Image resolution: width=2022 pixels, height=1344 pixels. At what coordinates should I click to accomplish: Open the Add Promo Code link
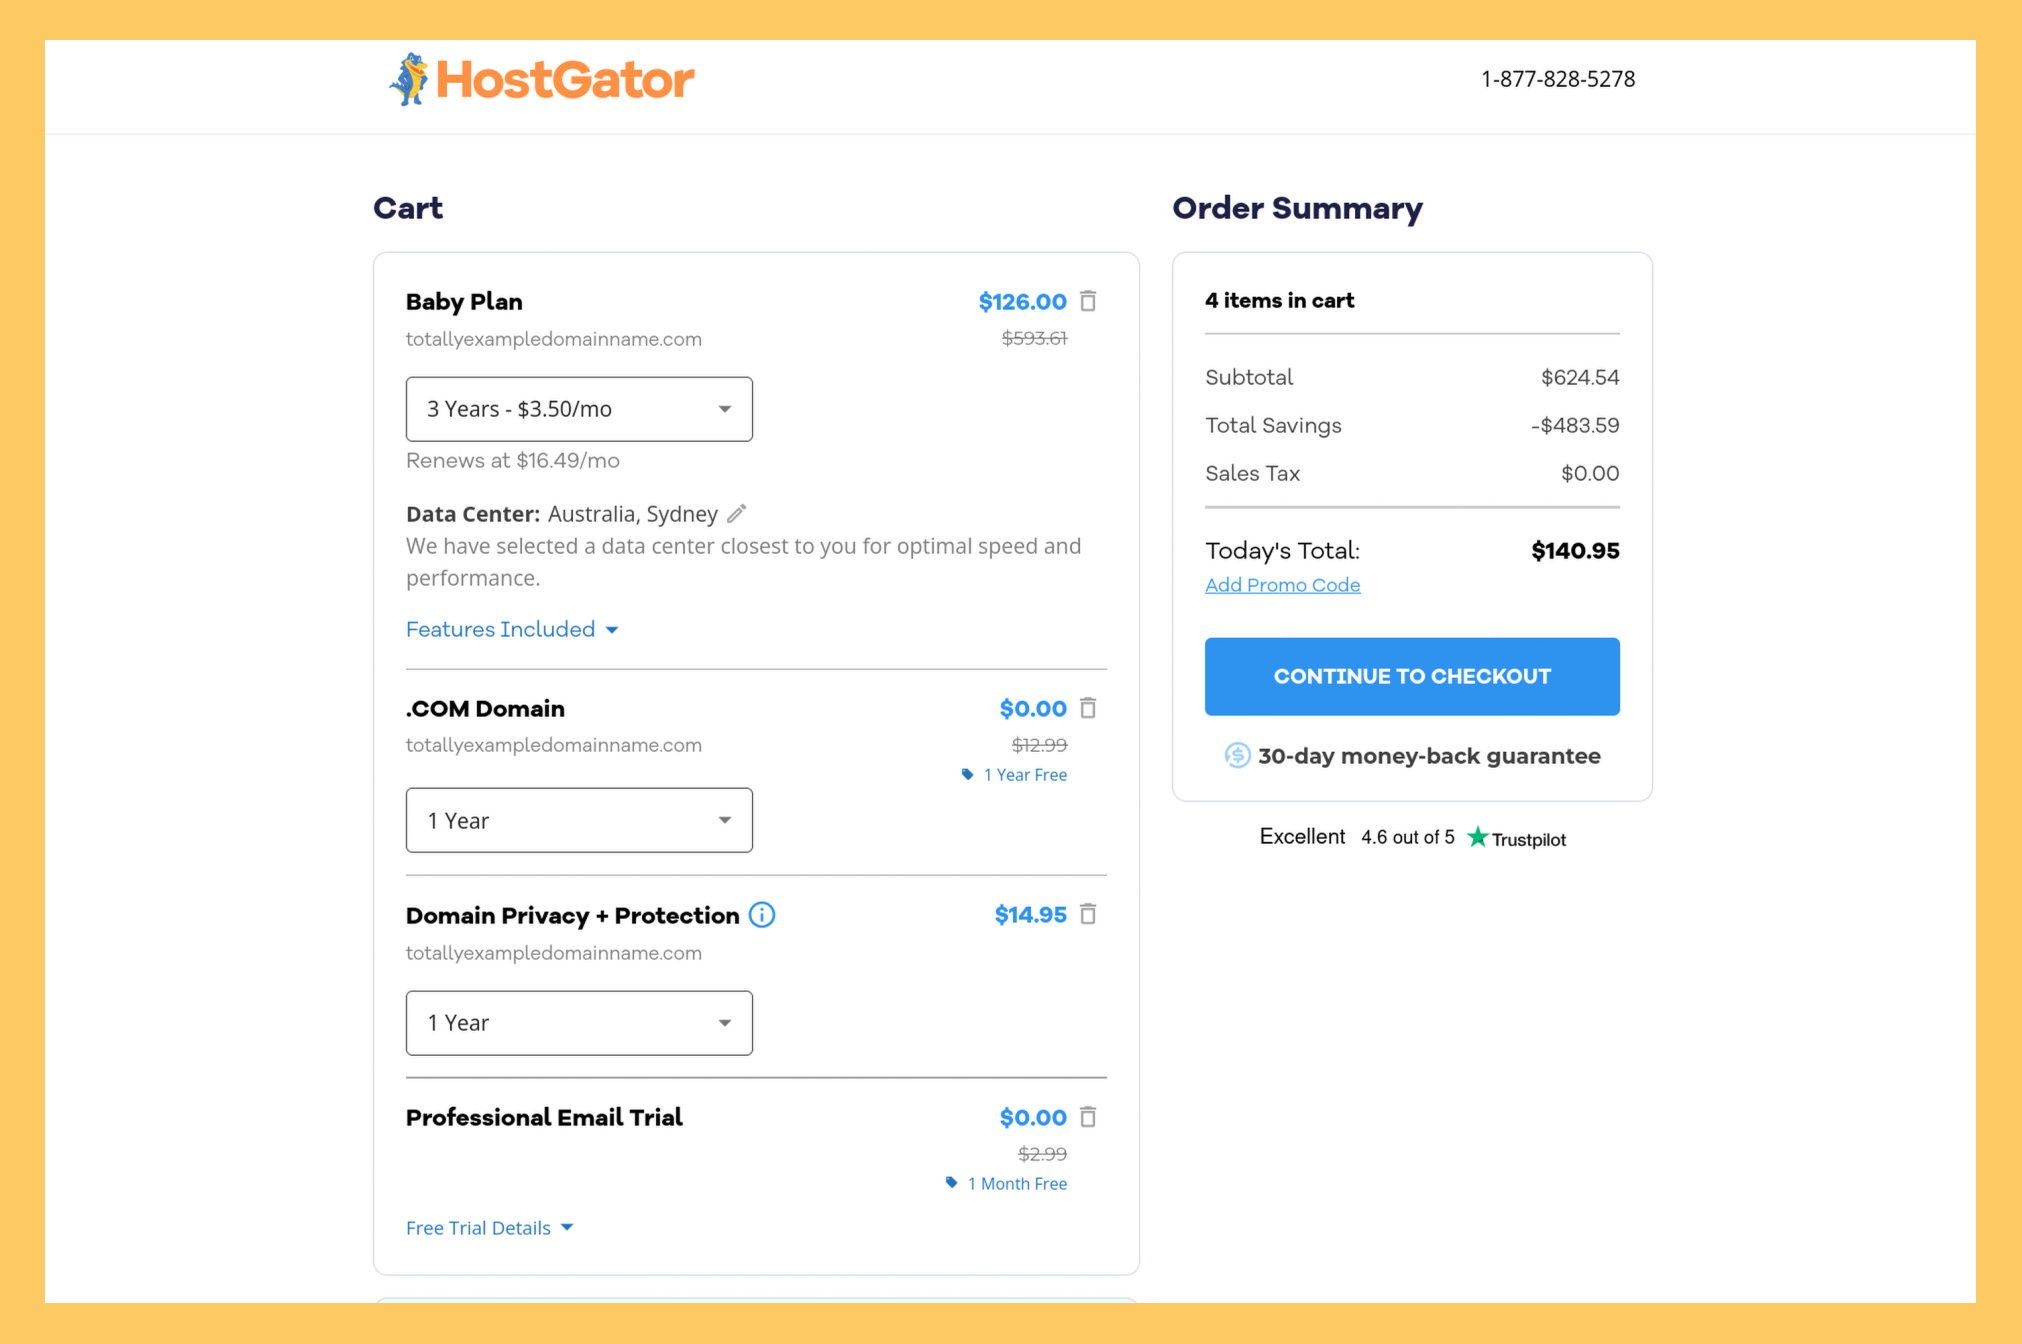click(x=1283, y=585)
